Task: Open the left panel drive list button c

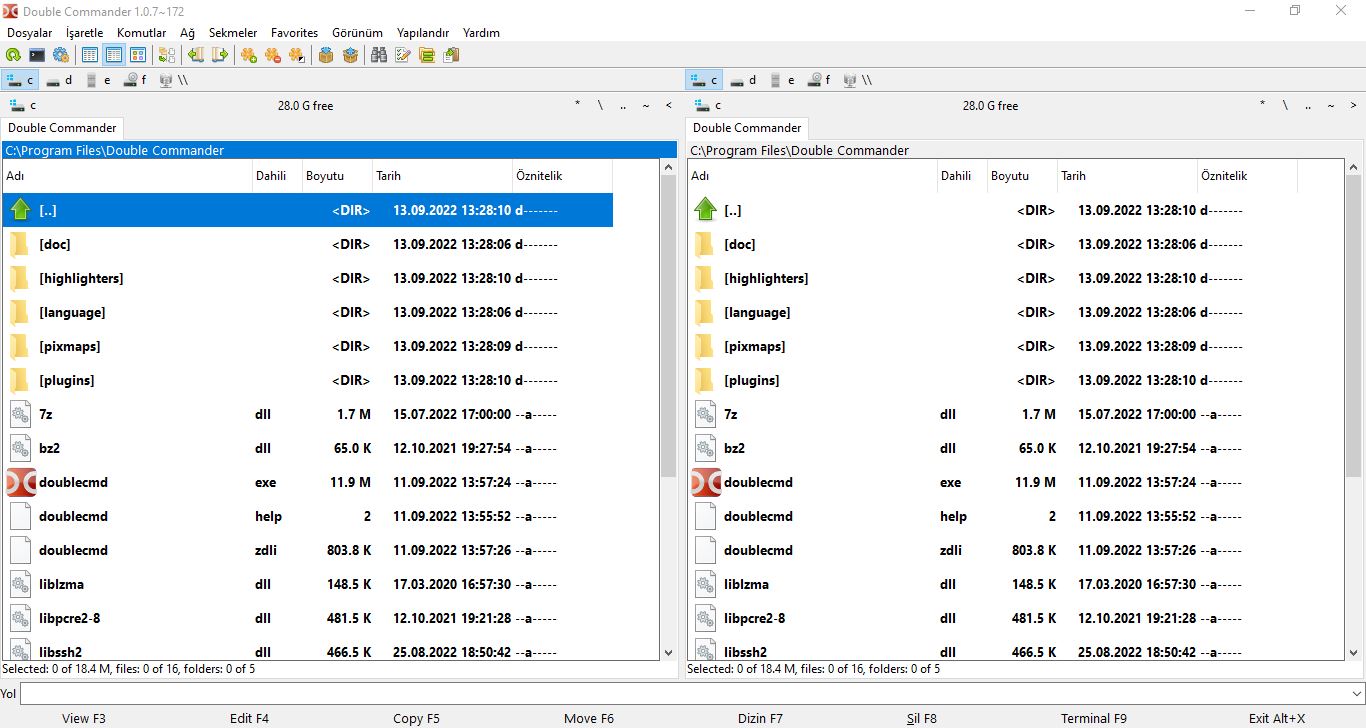Action: tap(22, 105)
